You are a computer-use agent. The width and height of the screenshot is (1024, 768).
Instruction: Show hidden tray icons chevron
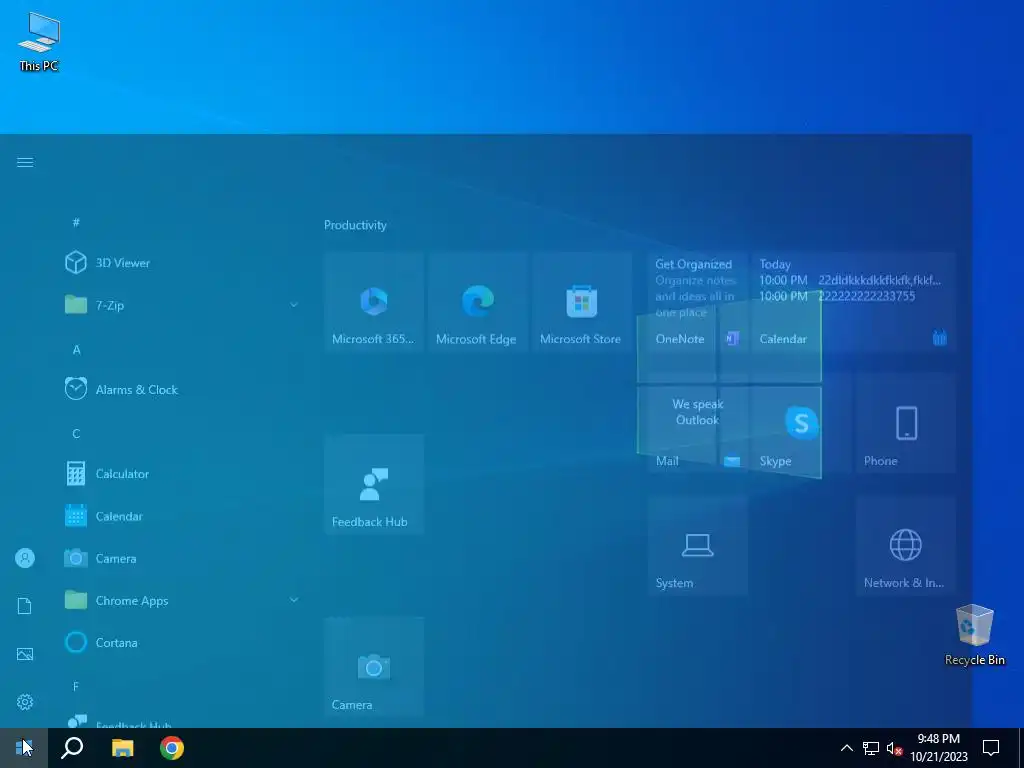pyautogui.click(x=846, y=748)
